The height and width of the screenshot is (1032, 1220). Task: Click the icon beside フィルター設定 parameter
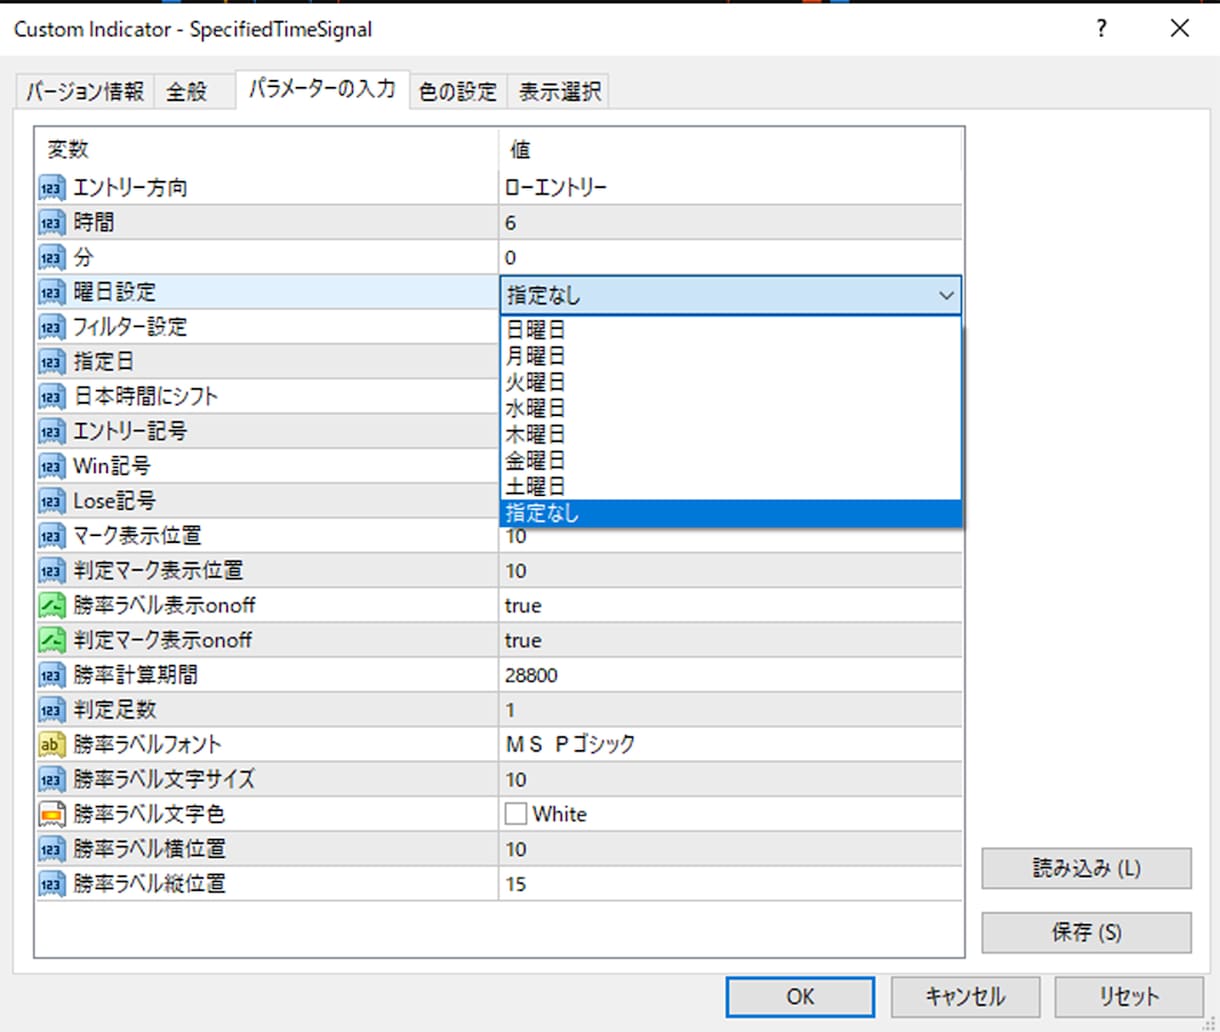(x=52, y=327)
